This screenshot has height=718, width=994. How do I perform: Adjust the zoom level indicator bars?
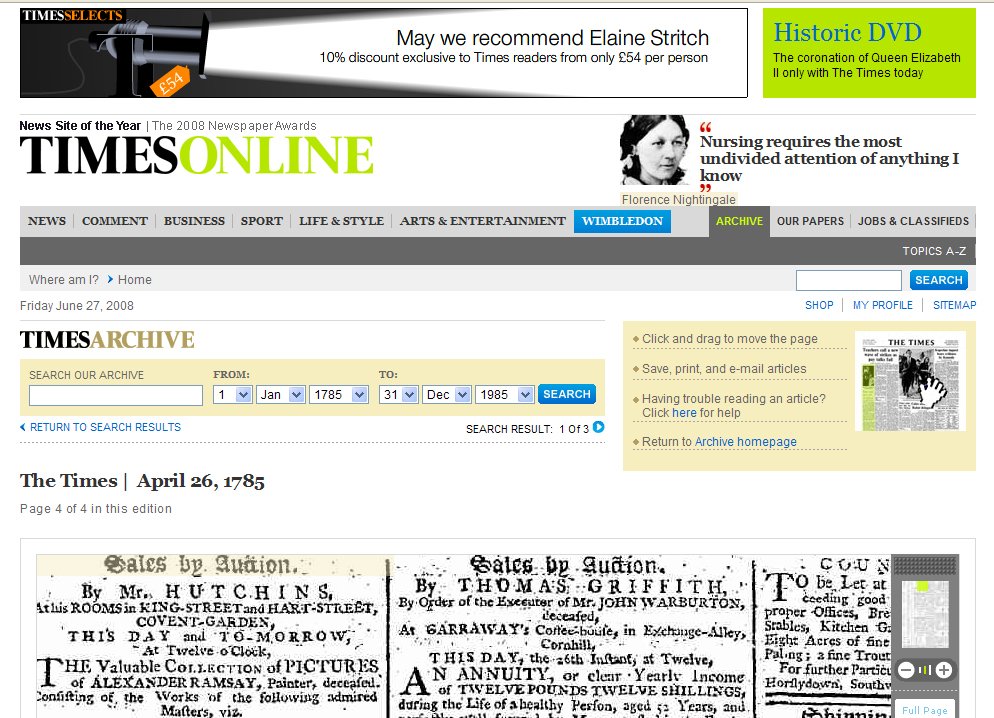click(924, 670)
